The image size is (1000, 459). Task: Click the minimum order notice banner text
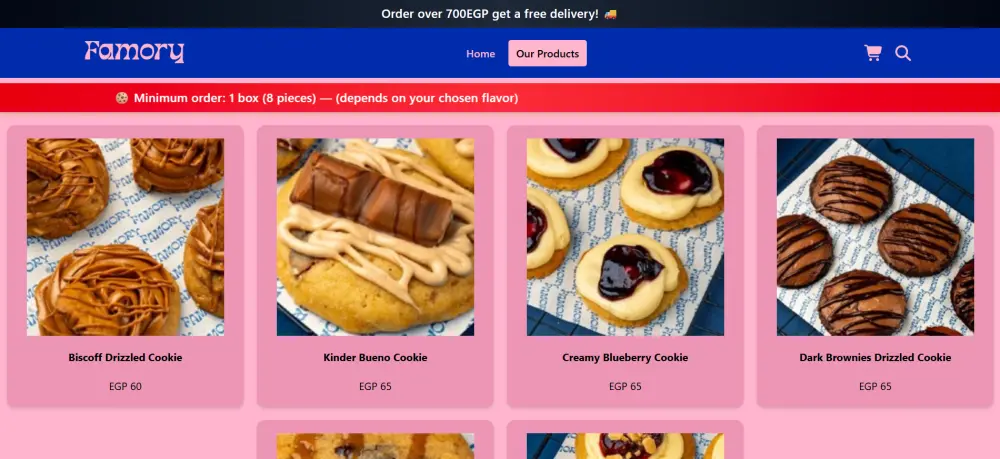pos(326,98)
